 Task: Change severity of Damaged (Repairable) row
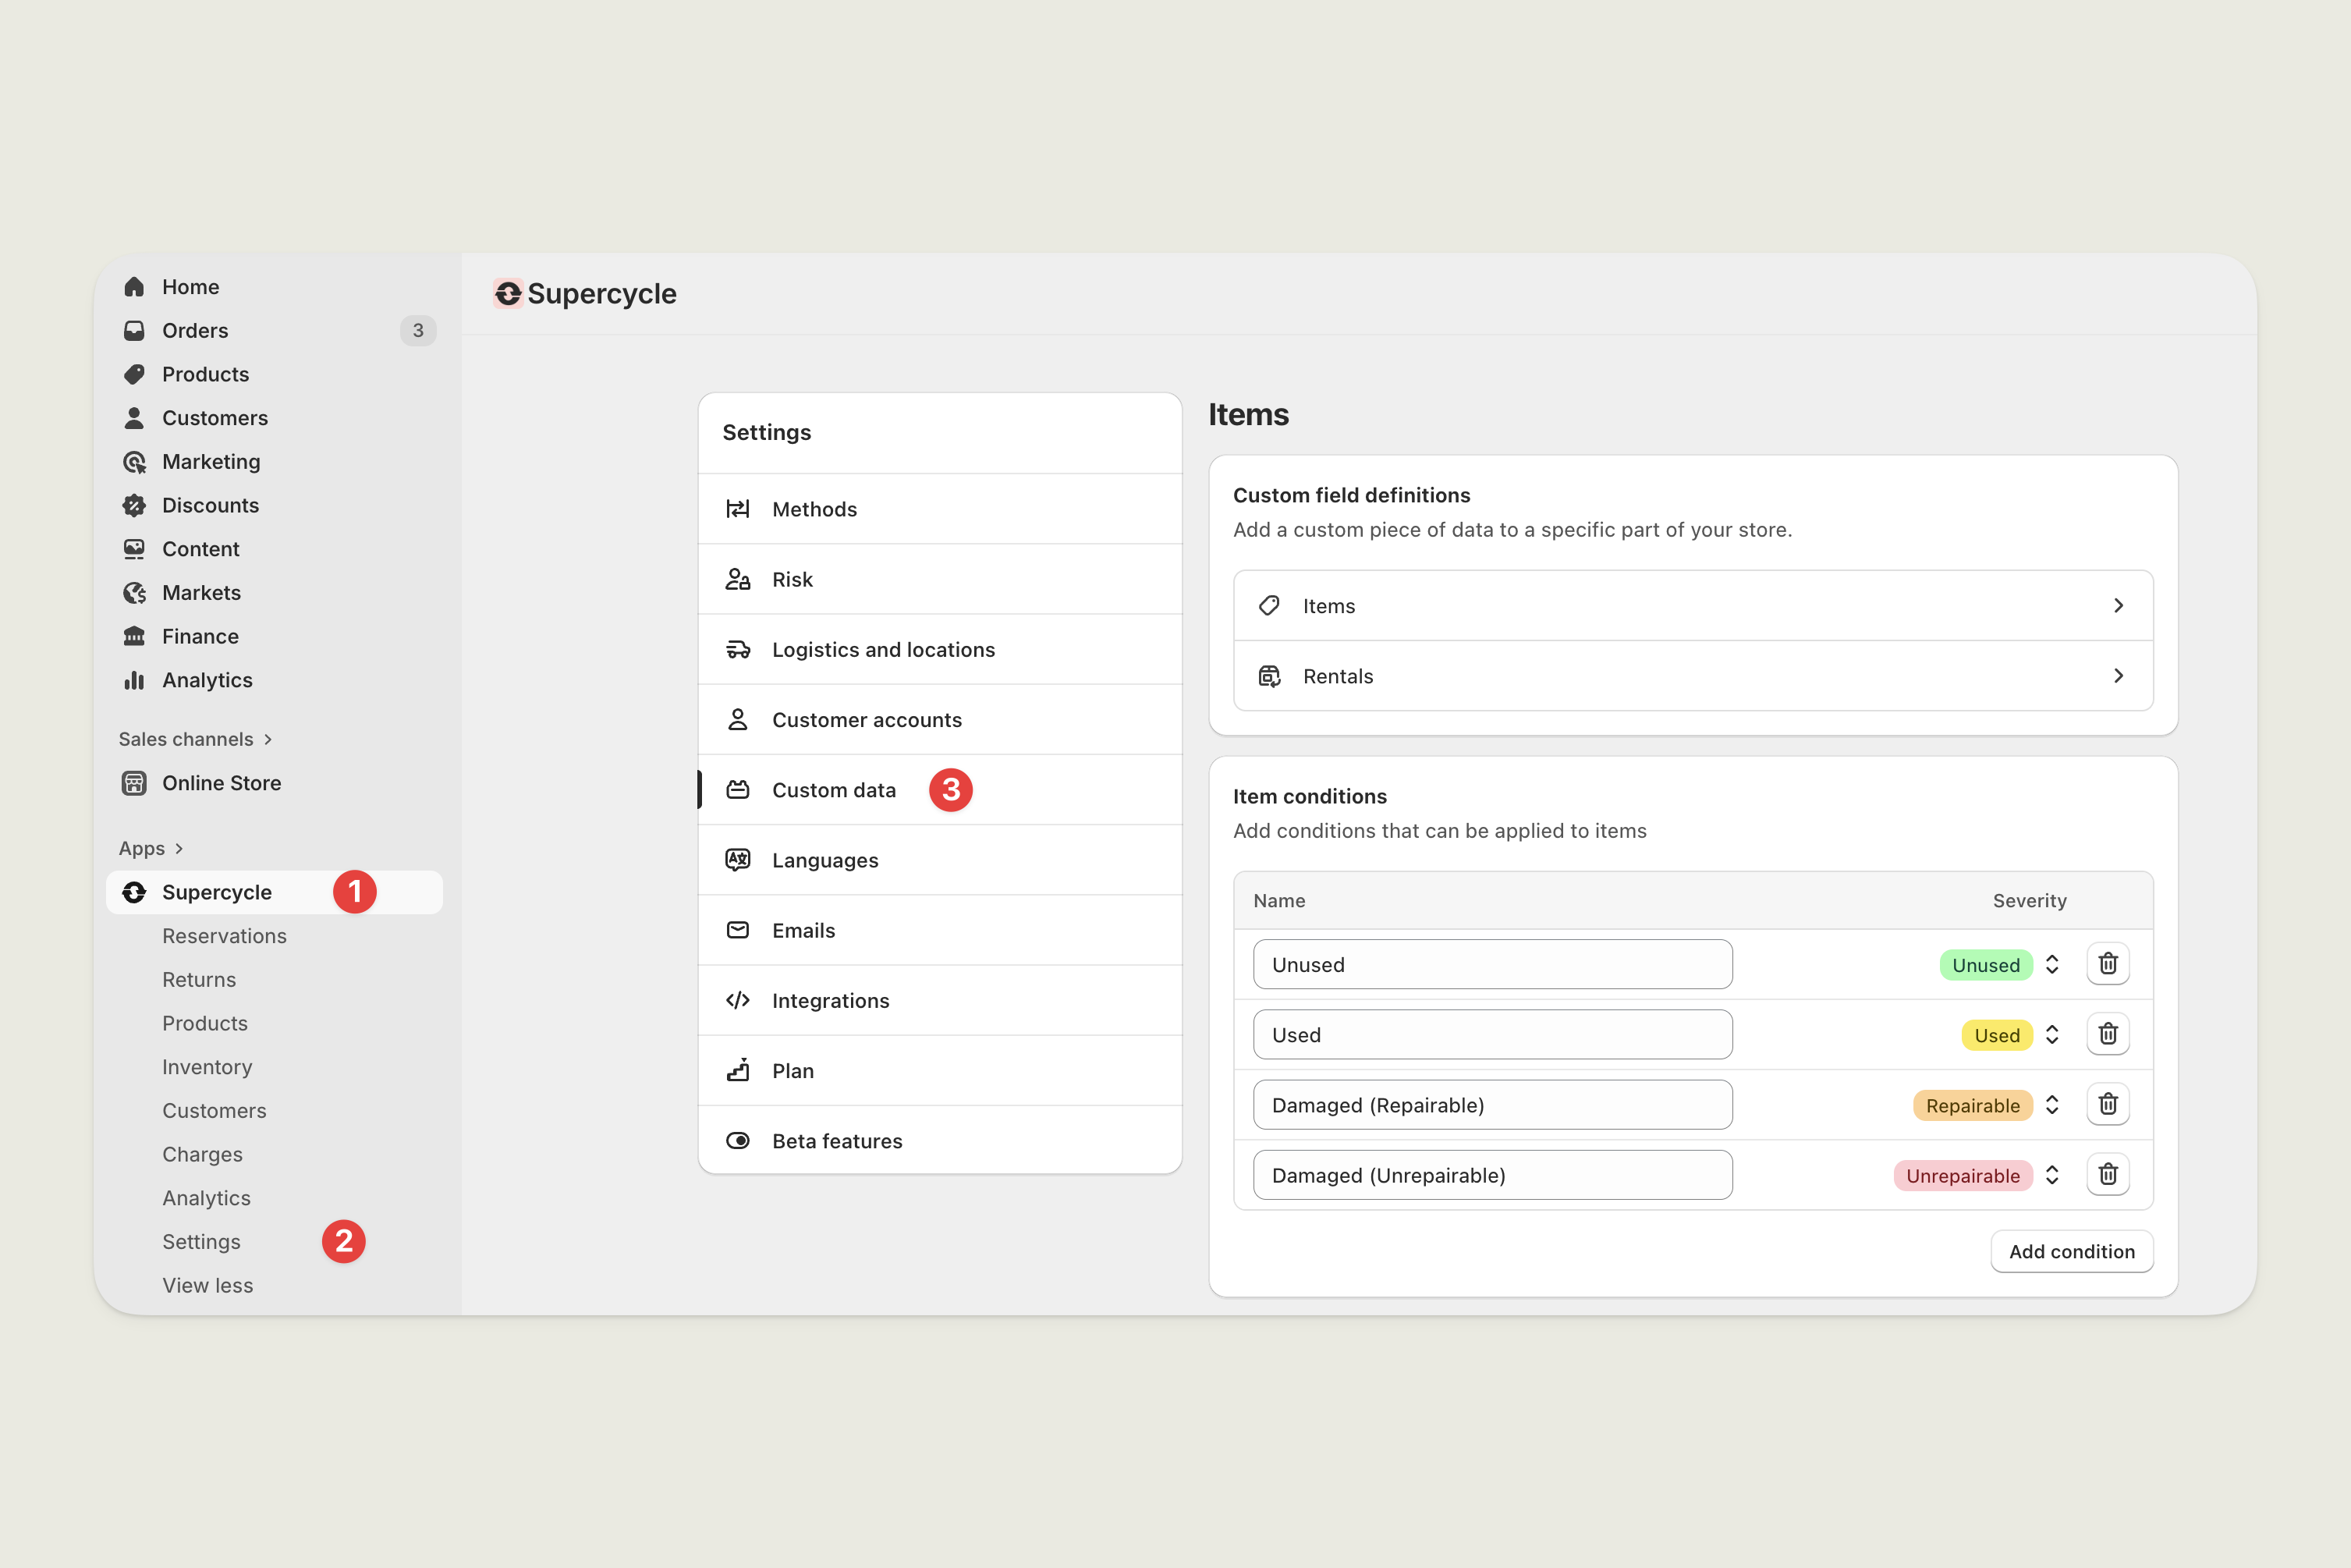click(2051, 1105)
